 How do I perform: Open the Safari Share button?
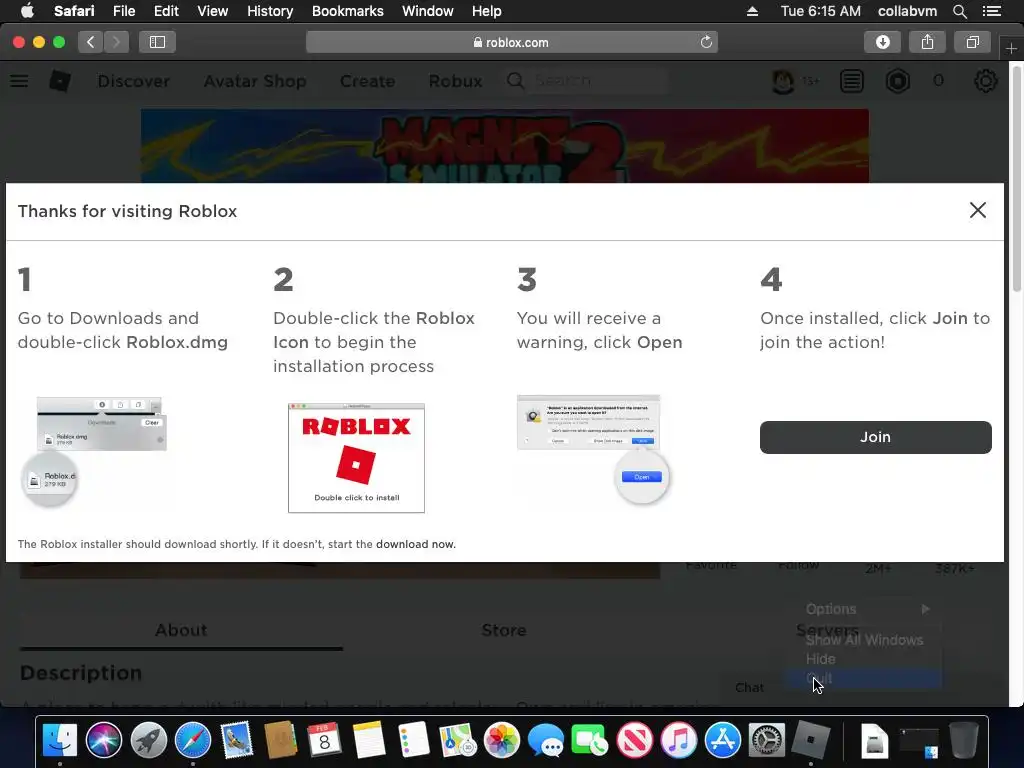click(x=927, y=42)
